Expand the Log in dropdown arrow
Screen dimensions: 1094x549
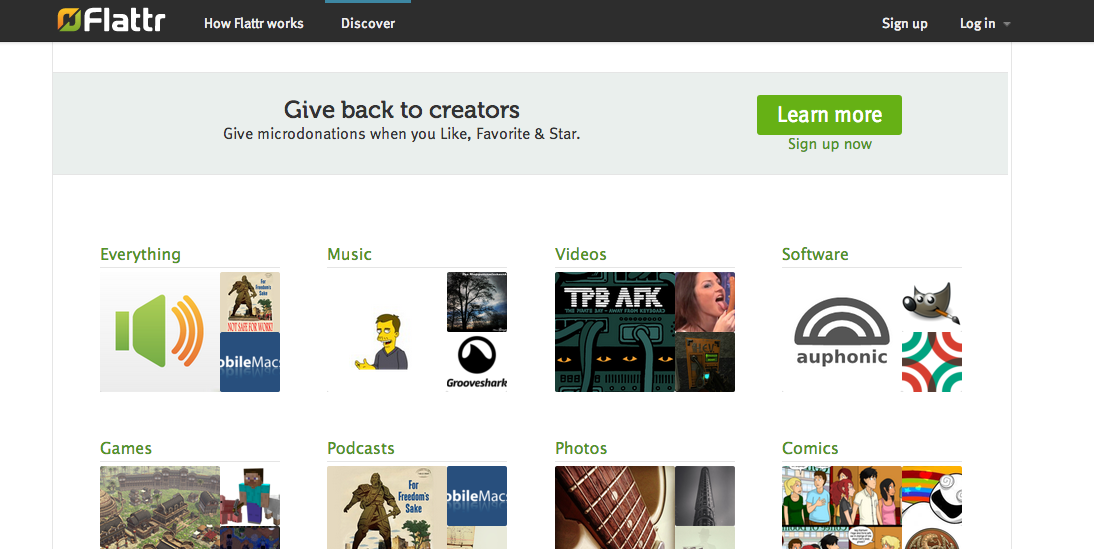(x=1006, y=24)
